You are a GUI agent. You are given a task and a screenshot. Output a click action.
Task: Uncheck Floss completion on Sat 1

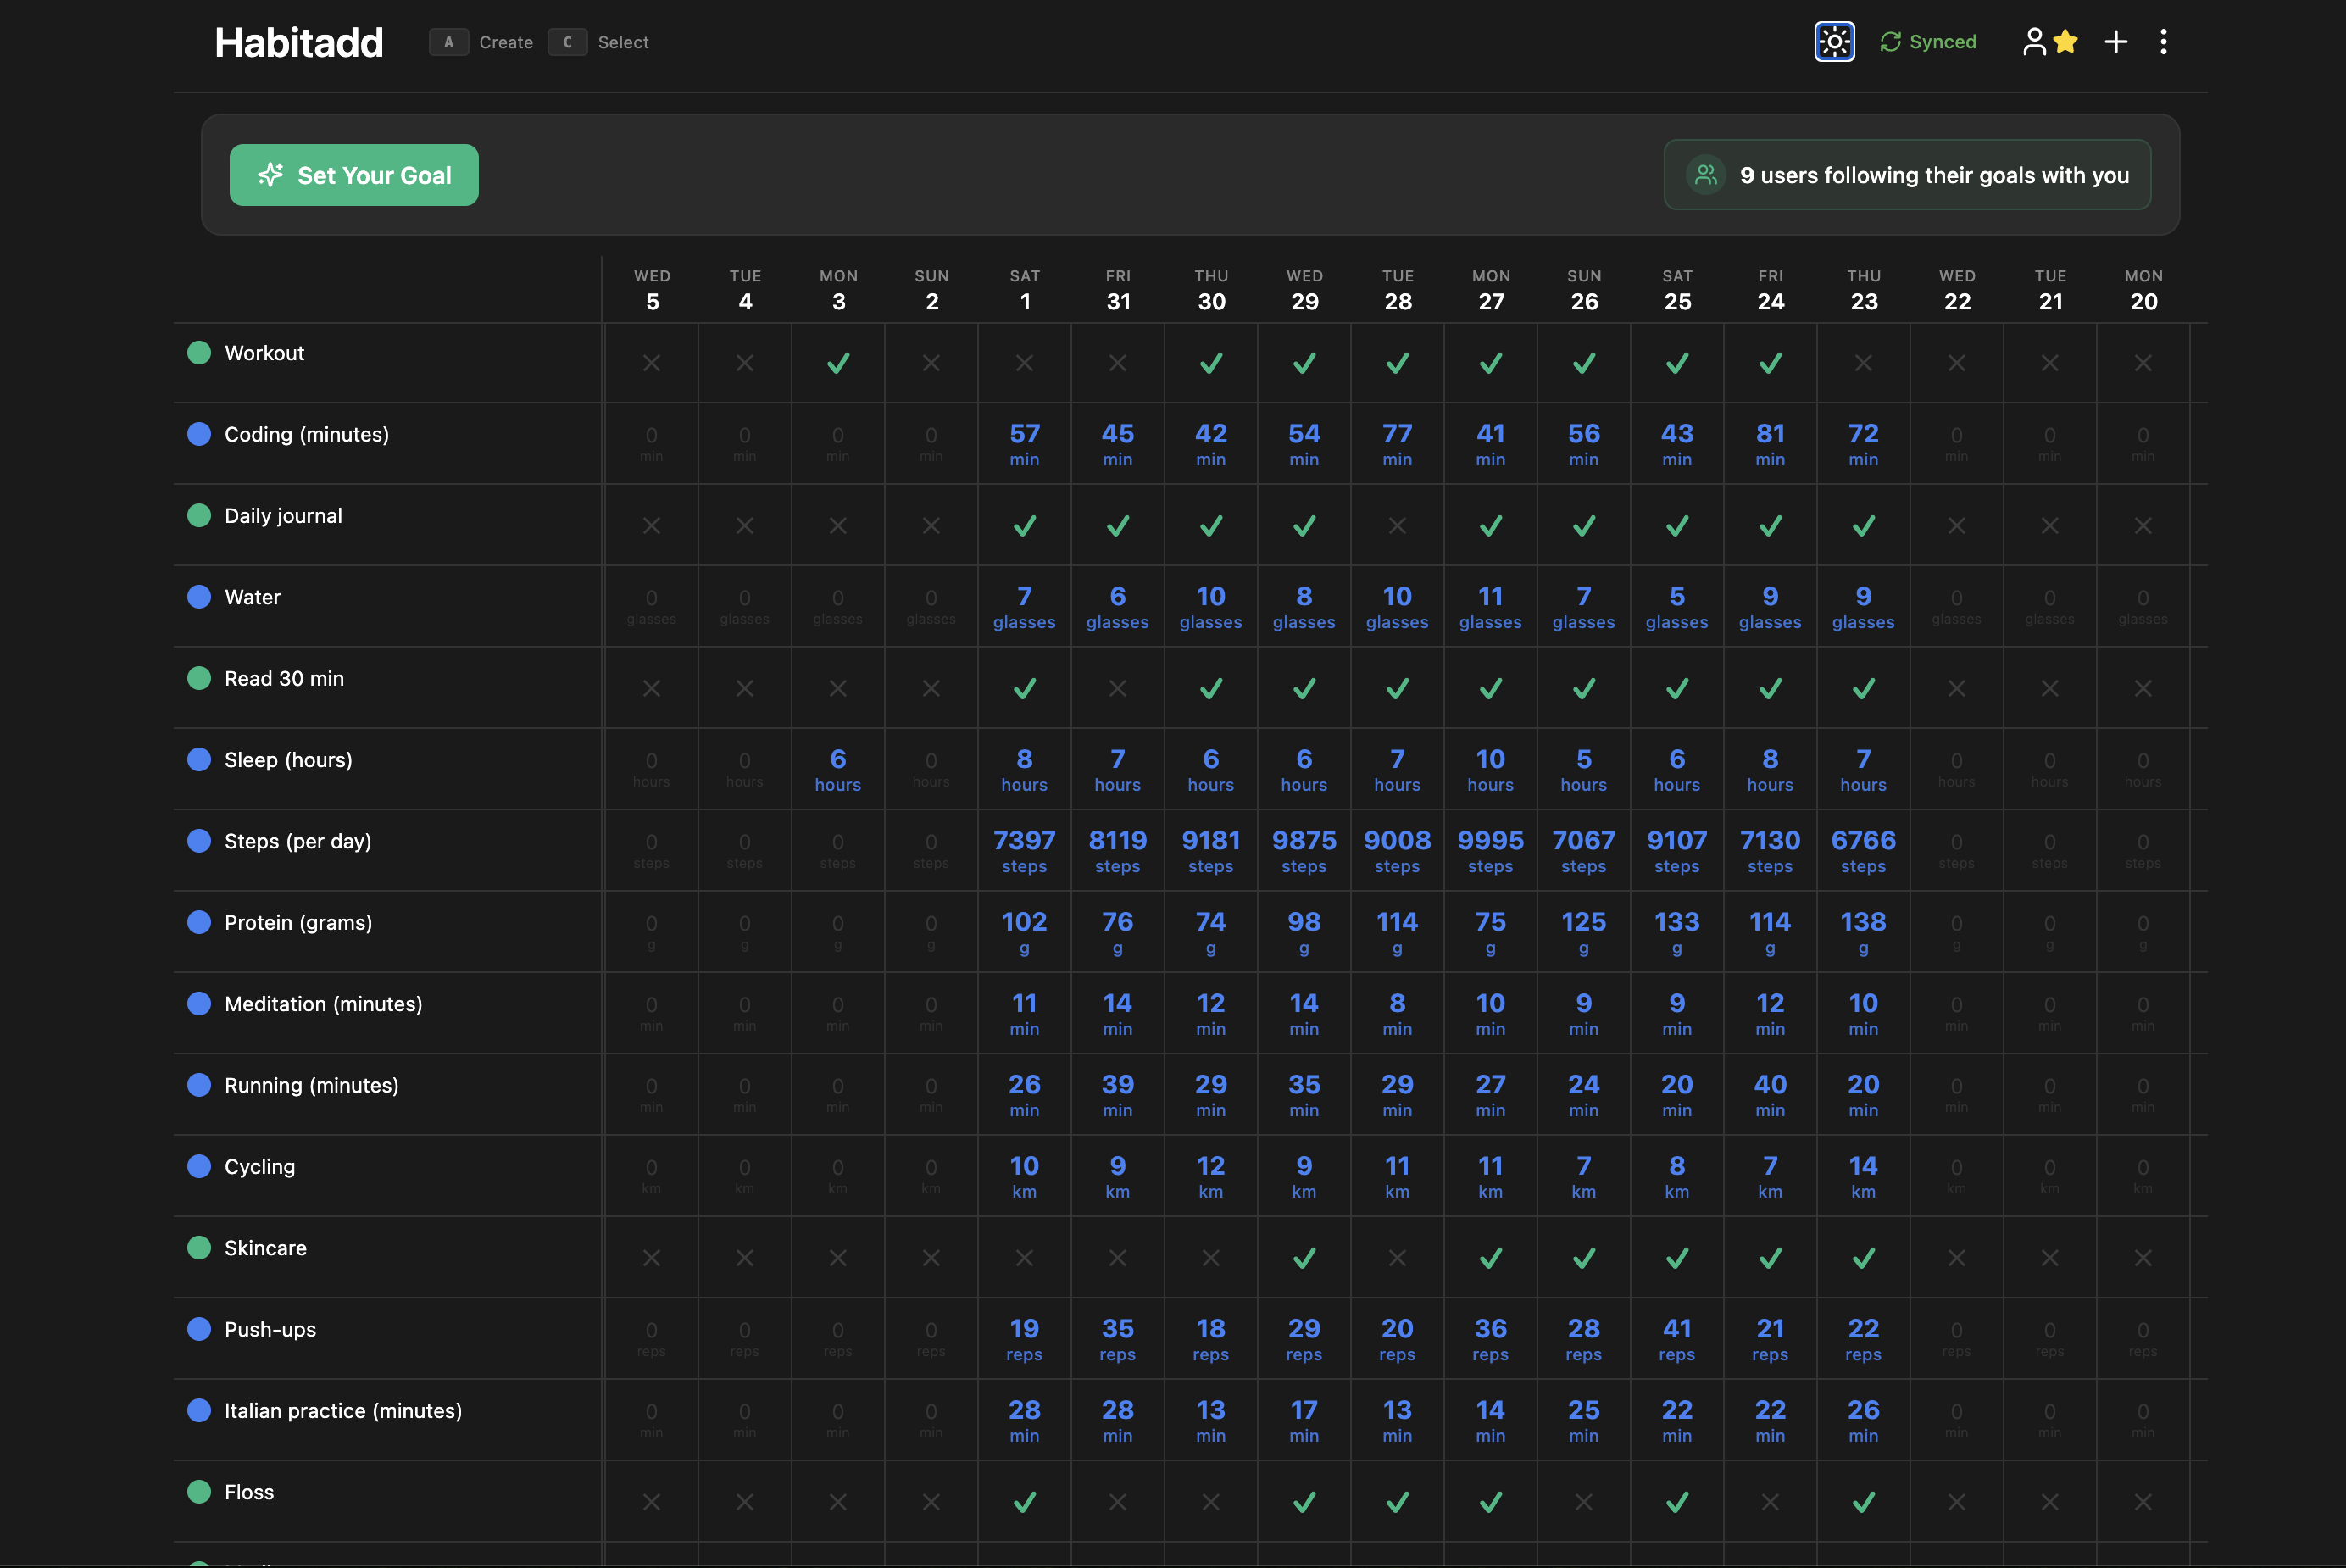click(x=1024, y=1501)
